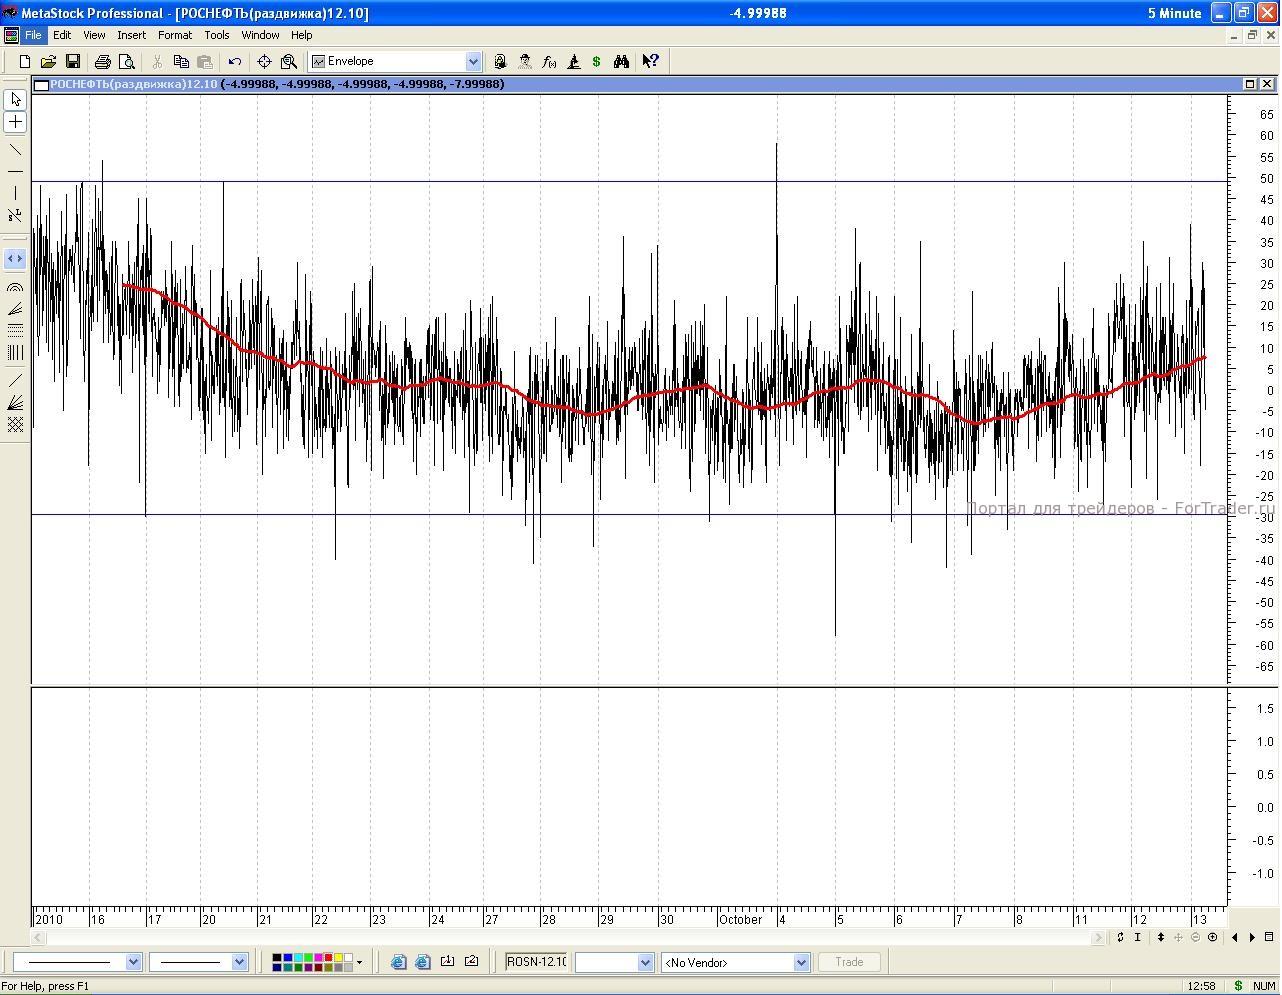1282x995 pixels.
Task: Select the trendline drawing tool
Action: 15,150
